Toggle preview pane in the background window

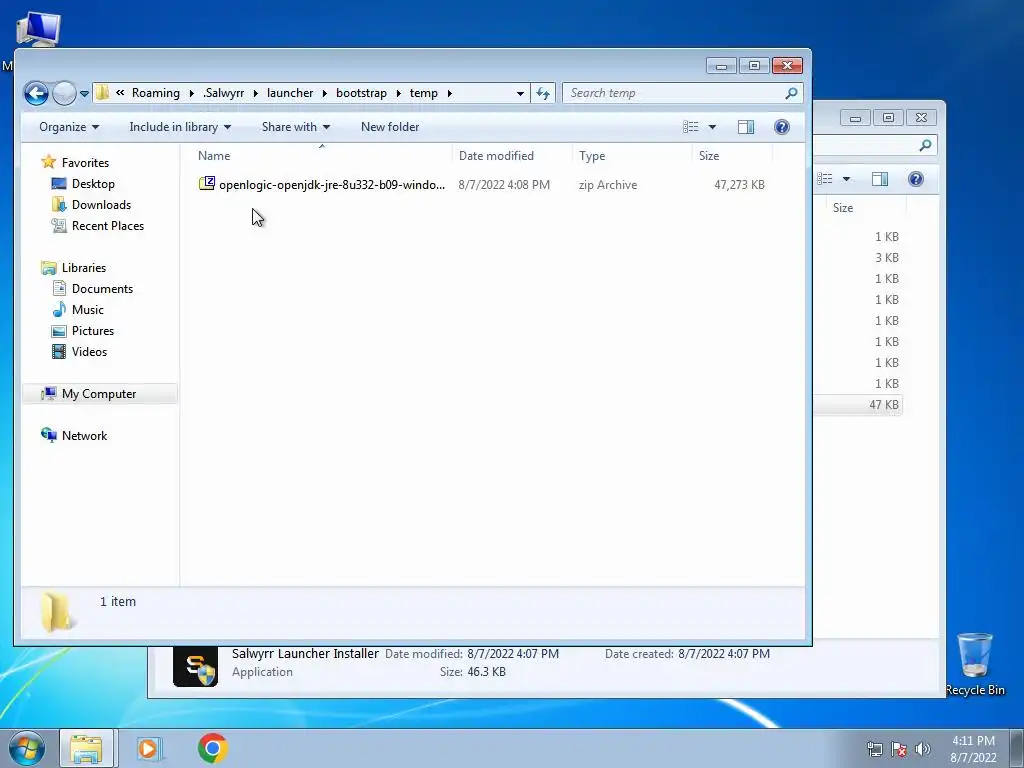pos(880,179)
